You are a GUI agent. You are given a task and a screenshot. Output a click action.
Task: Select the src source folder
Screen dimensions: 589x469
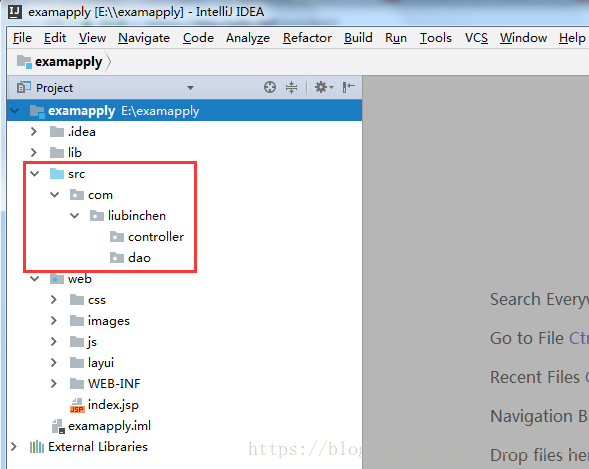[77, 174]
